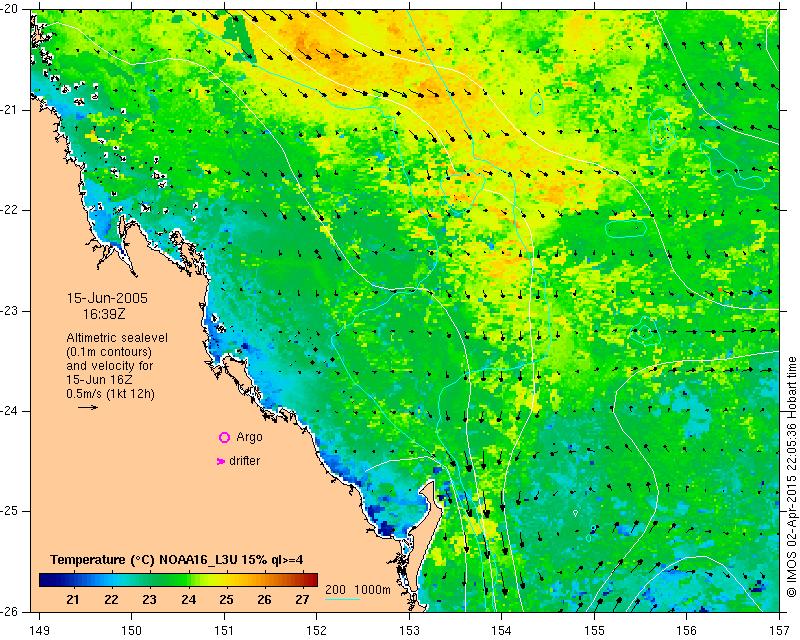The height and width of the screenshot is (640, 800).
Task: Click longitude axis label '154'
Action: point(502,631)
